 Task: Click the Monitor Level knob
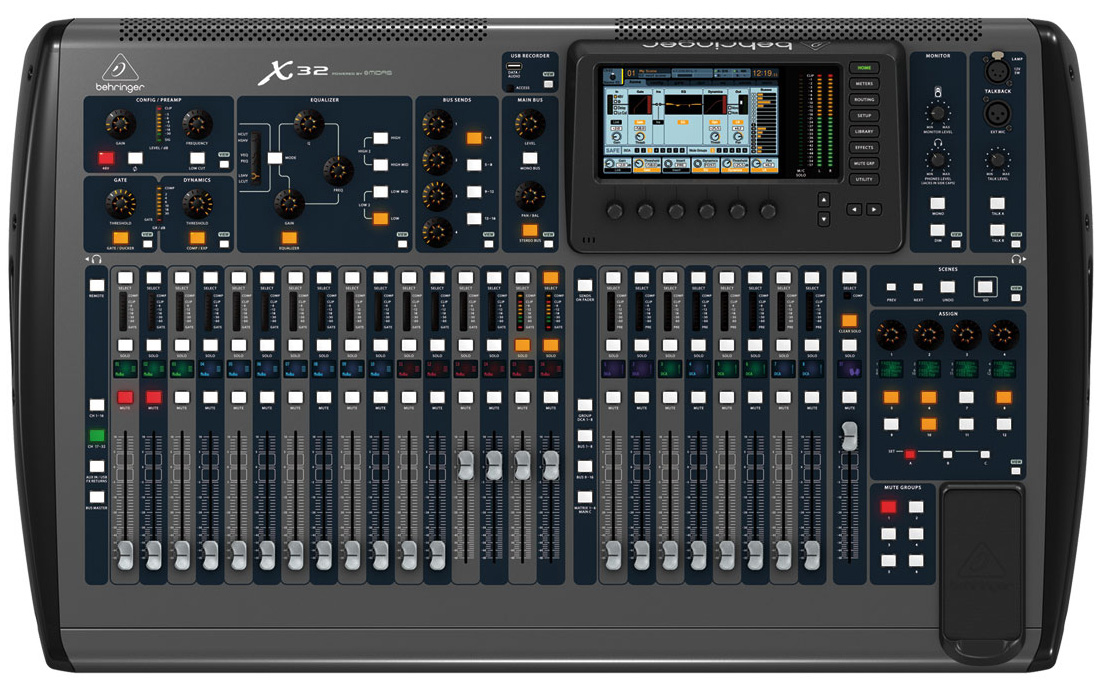click(x=937, y=113)
